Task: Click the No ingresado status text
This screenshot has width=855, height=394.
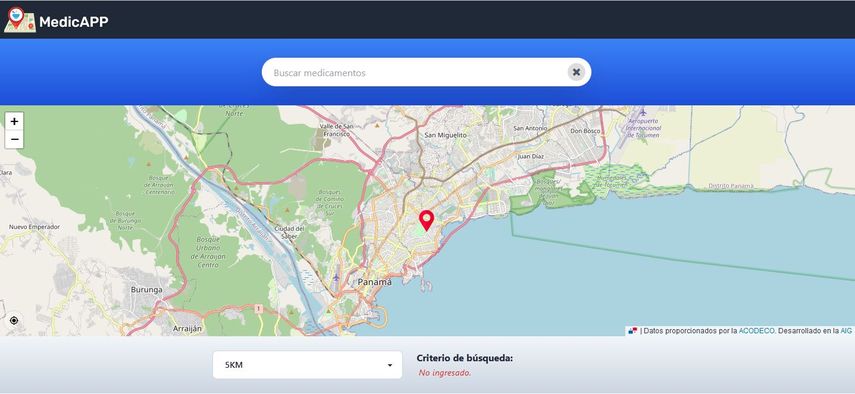Action: pos(445,373)
